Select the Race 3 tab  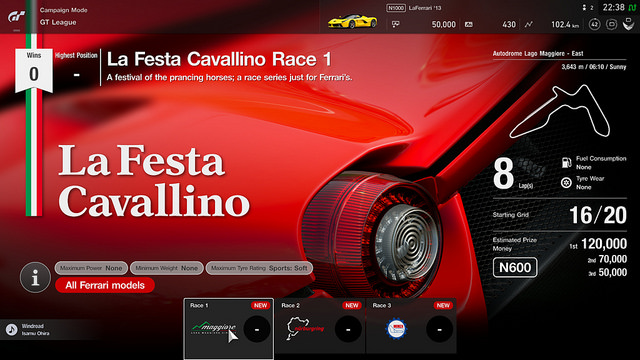411,326
